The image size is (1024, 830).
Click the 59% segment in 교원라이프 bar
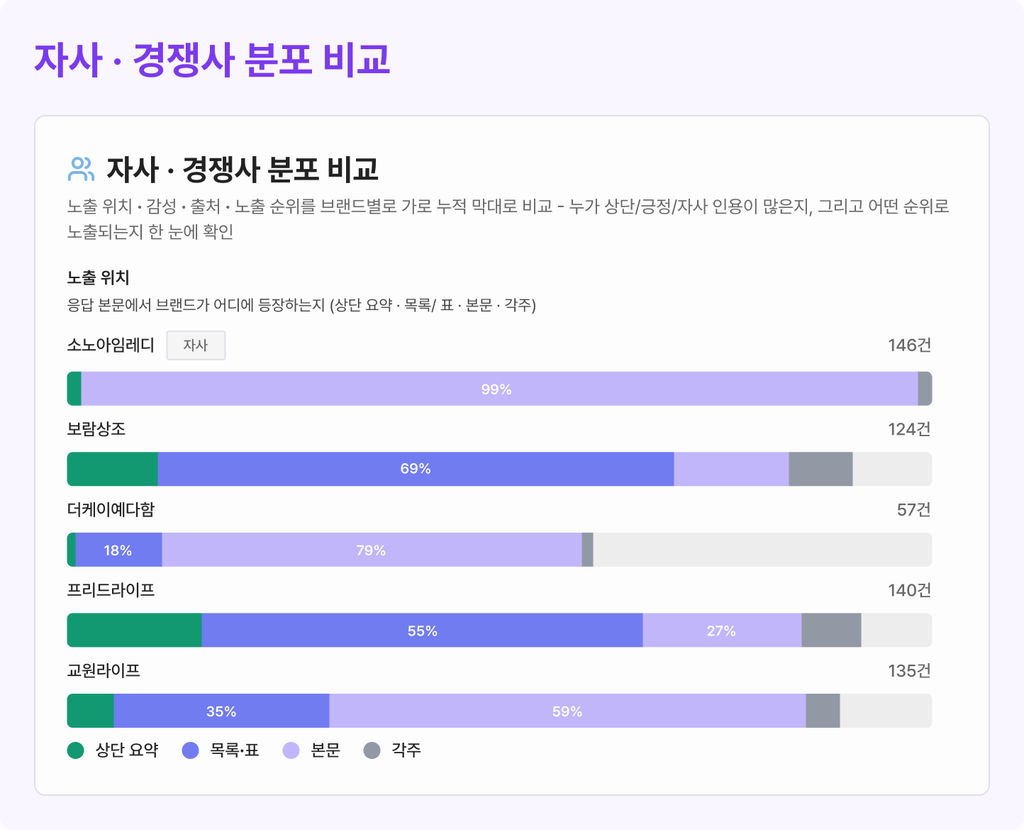coord(568,710)
